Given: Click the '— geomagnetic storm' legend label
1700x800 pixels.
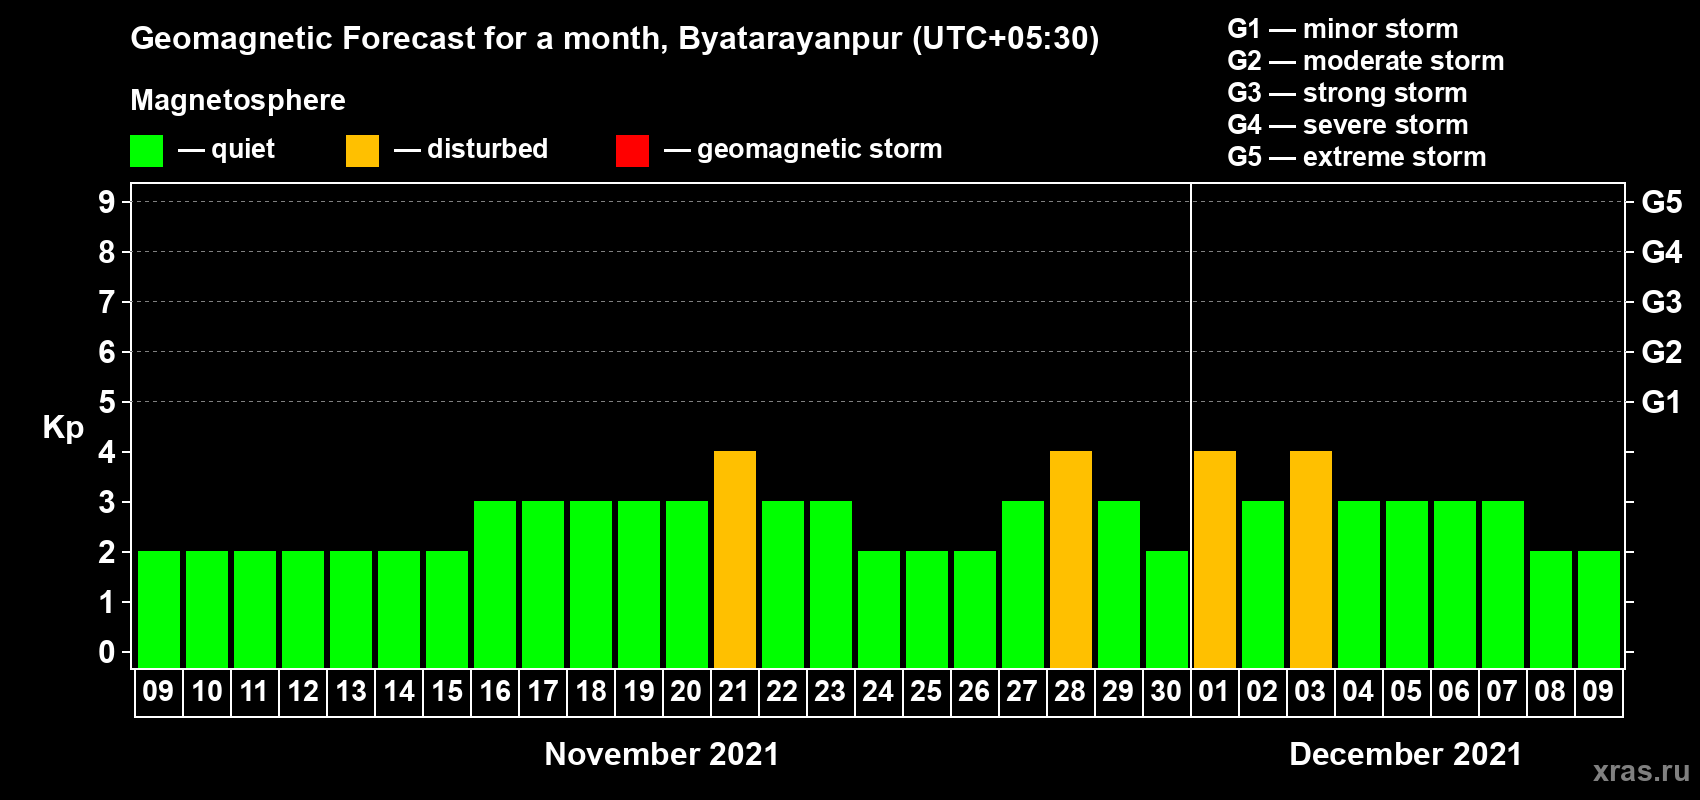Looking at the screenshot, I should point(803,149).
